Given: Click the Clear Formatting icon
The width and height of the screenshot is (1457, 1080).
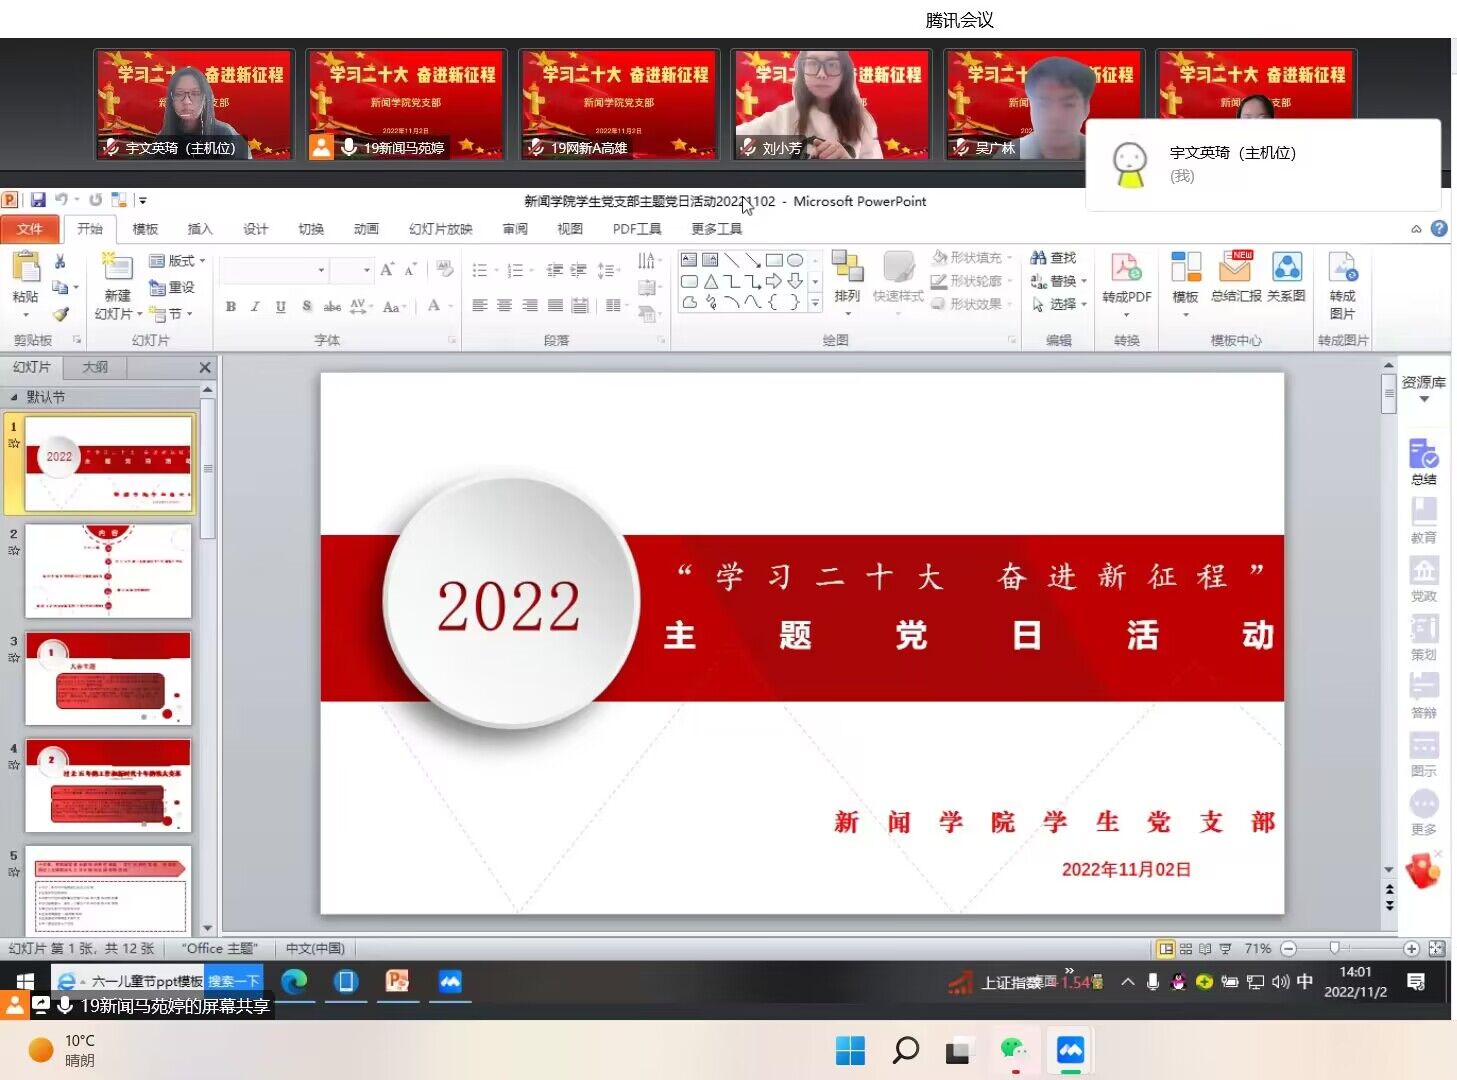Looking at the screenshot, I should point(444,269).
